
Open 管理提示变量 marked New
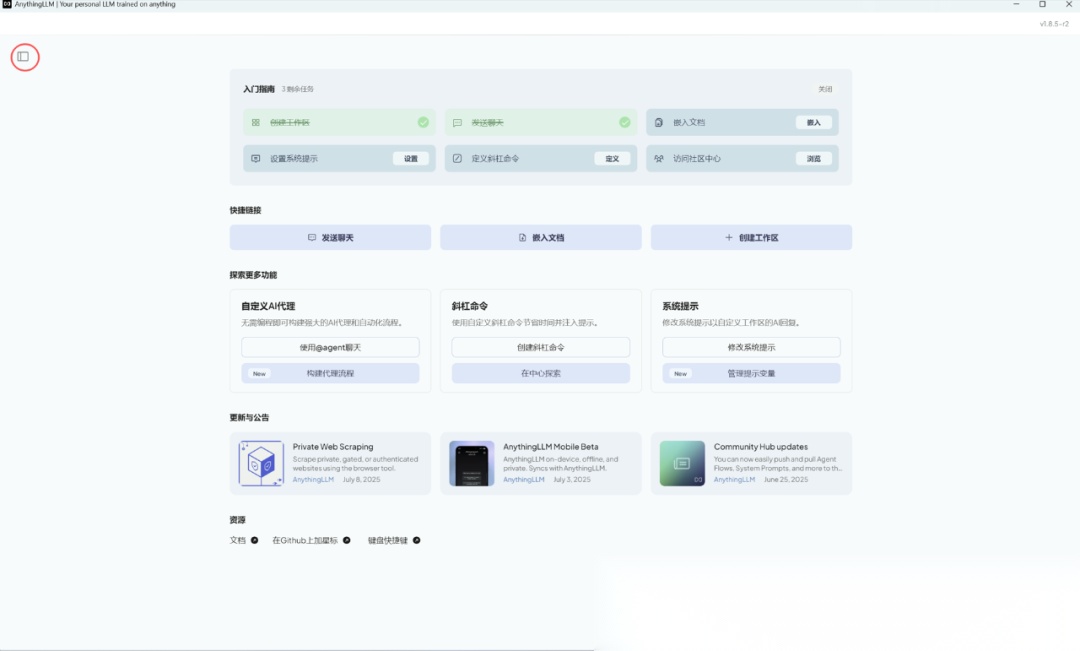(x=751, y=373)
